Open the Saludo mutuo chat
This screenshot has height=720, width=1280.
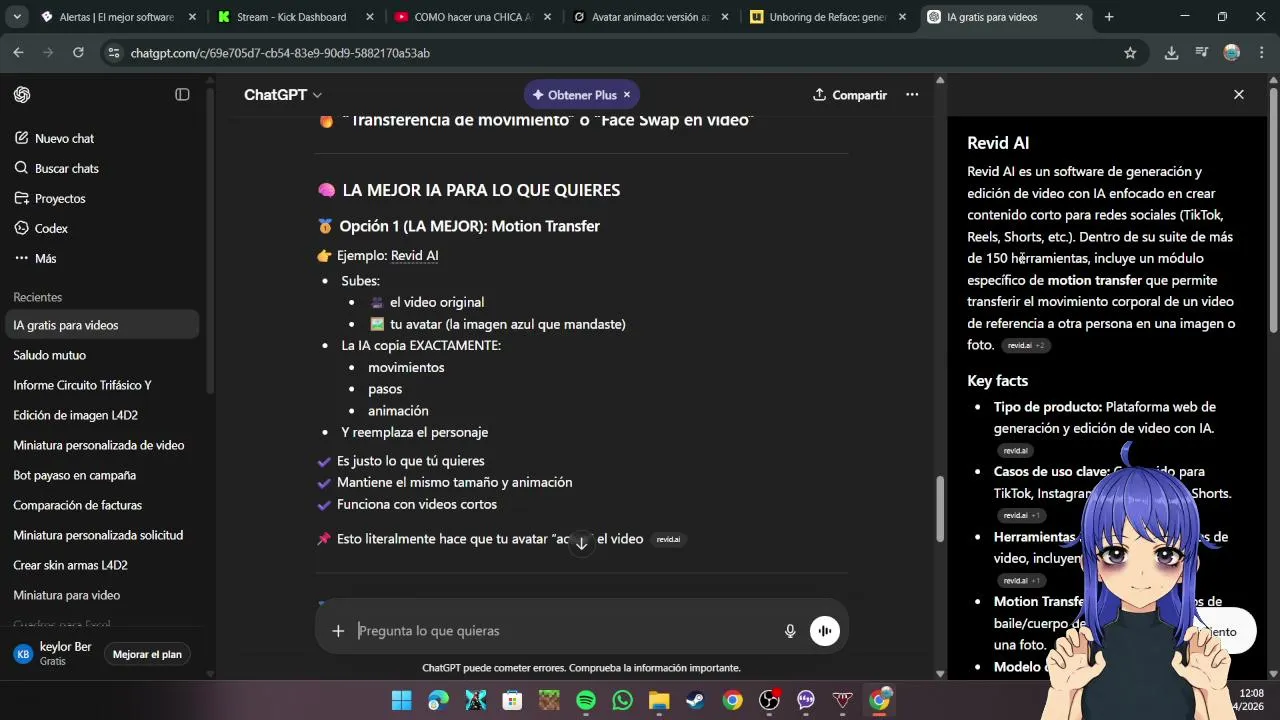(x=104, y=356)
